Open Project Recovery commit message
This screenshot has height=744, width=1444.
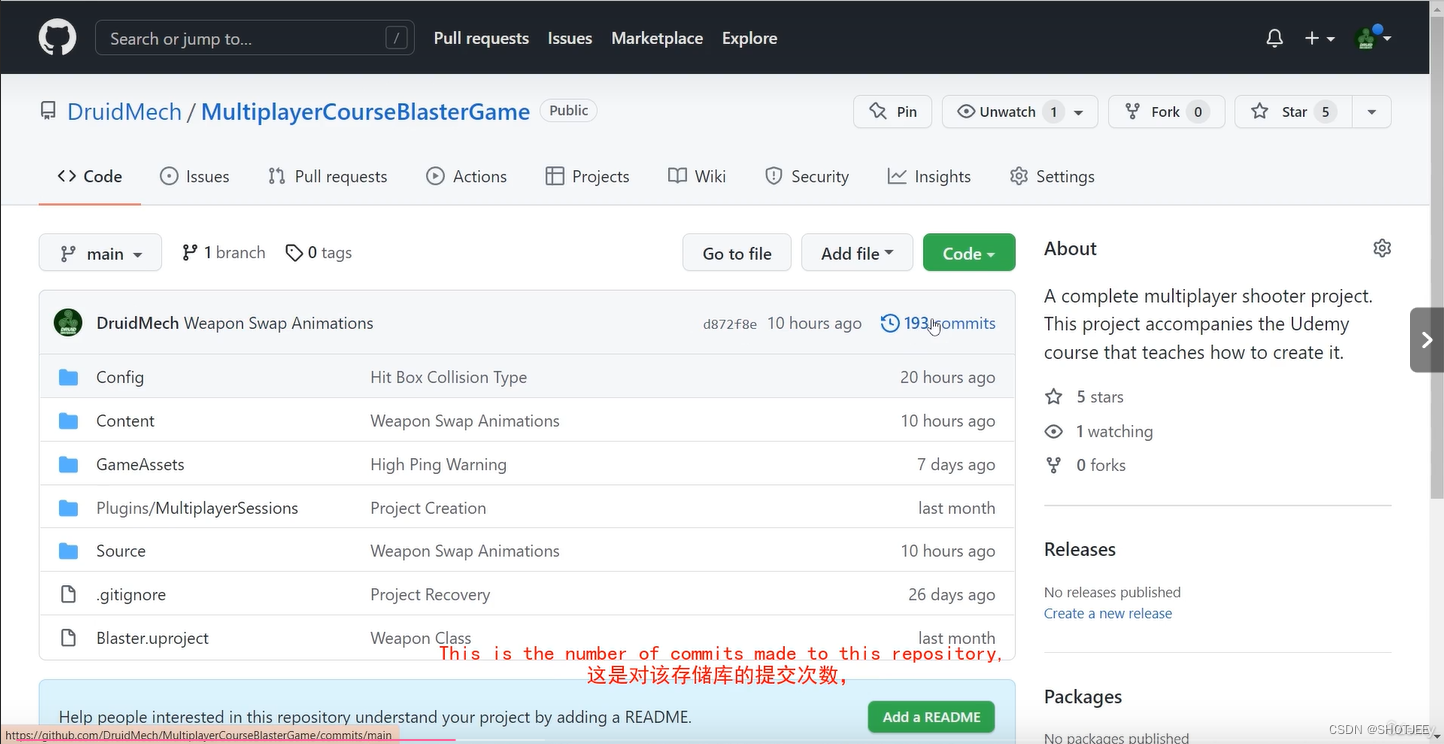(430, 594)
